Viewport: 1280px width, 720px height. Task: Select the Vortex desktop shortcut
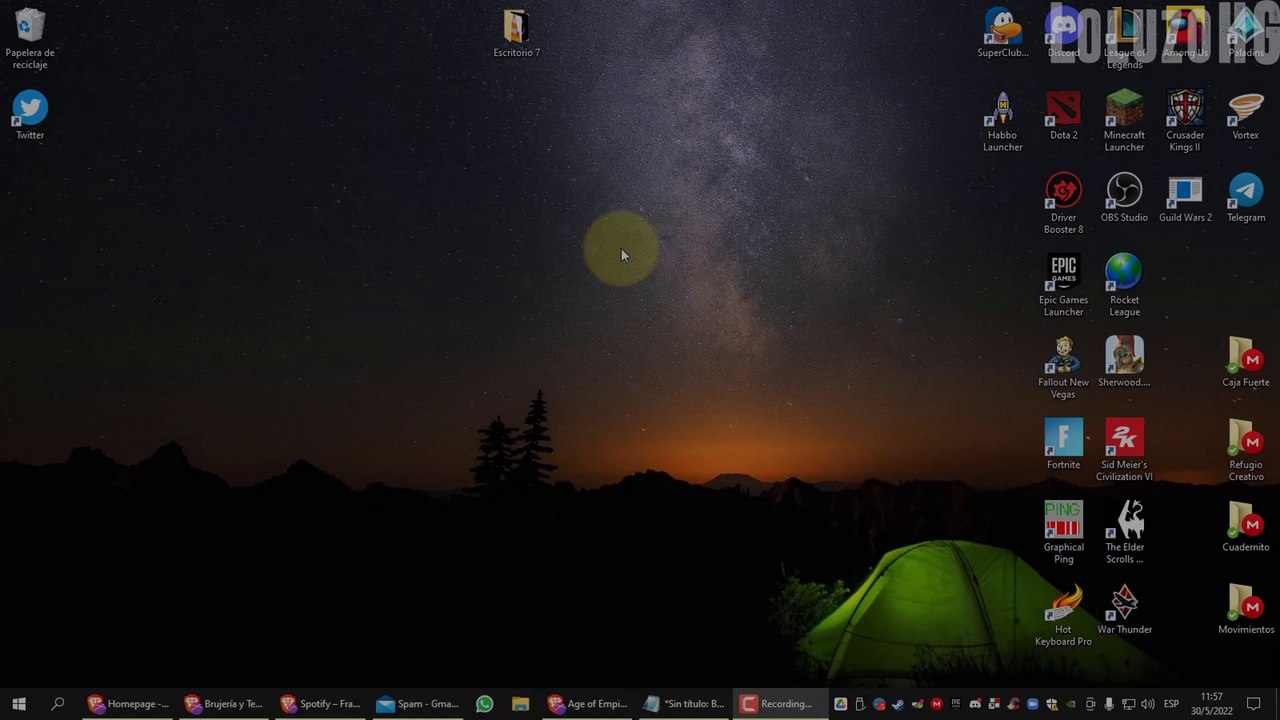pyautogui.click(x=1246, y=115)
